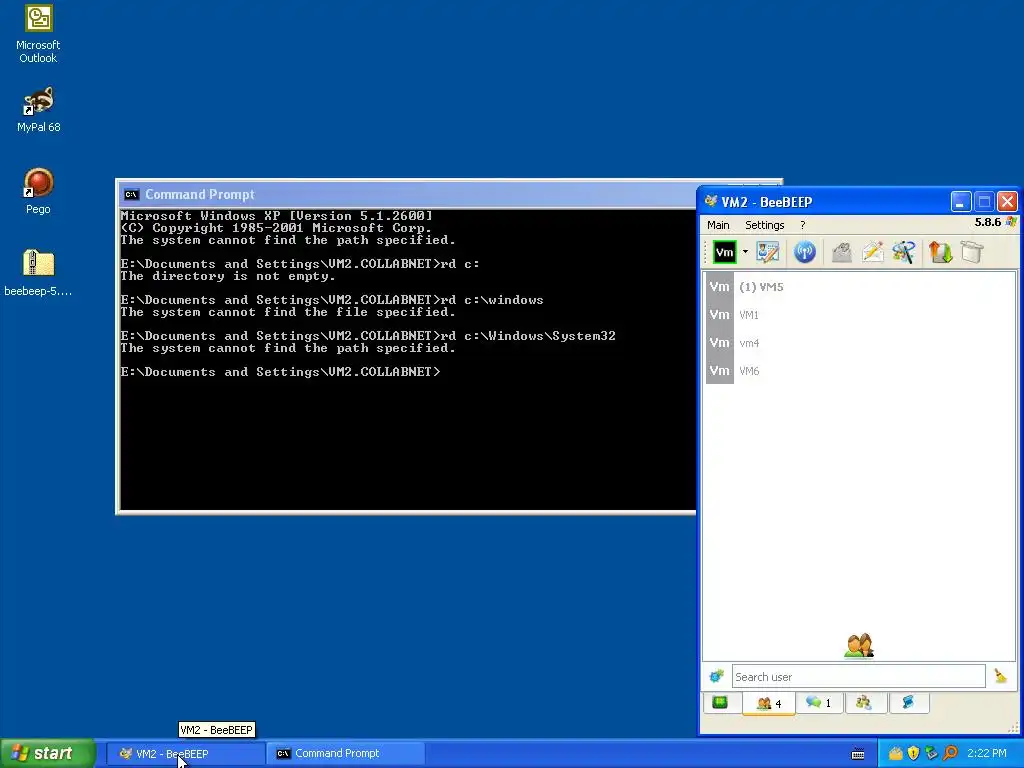Click the blue broadcast antenna icon

(805, 252)
